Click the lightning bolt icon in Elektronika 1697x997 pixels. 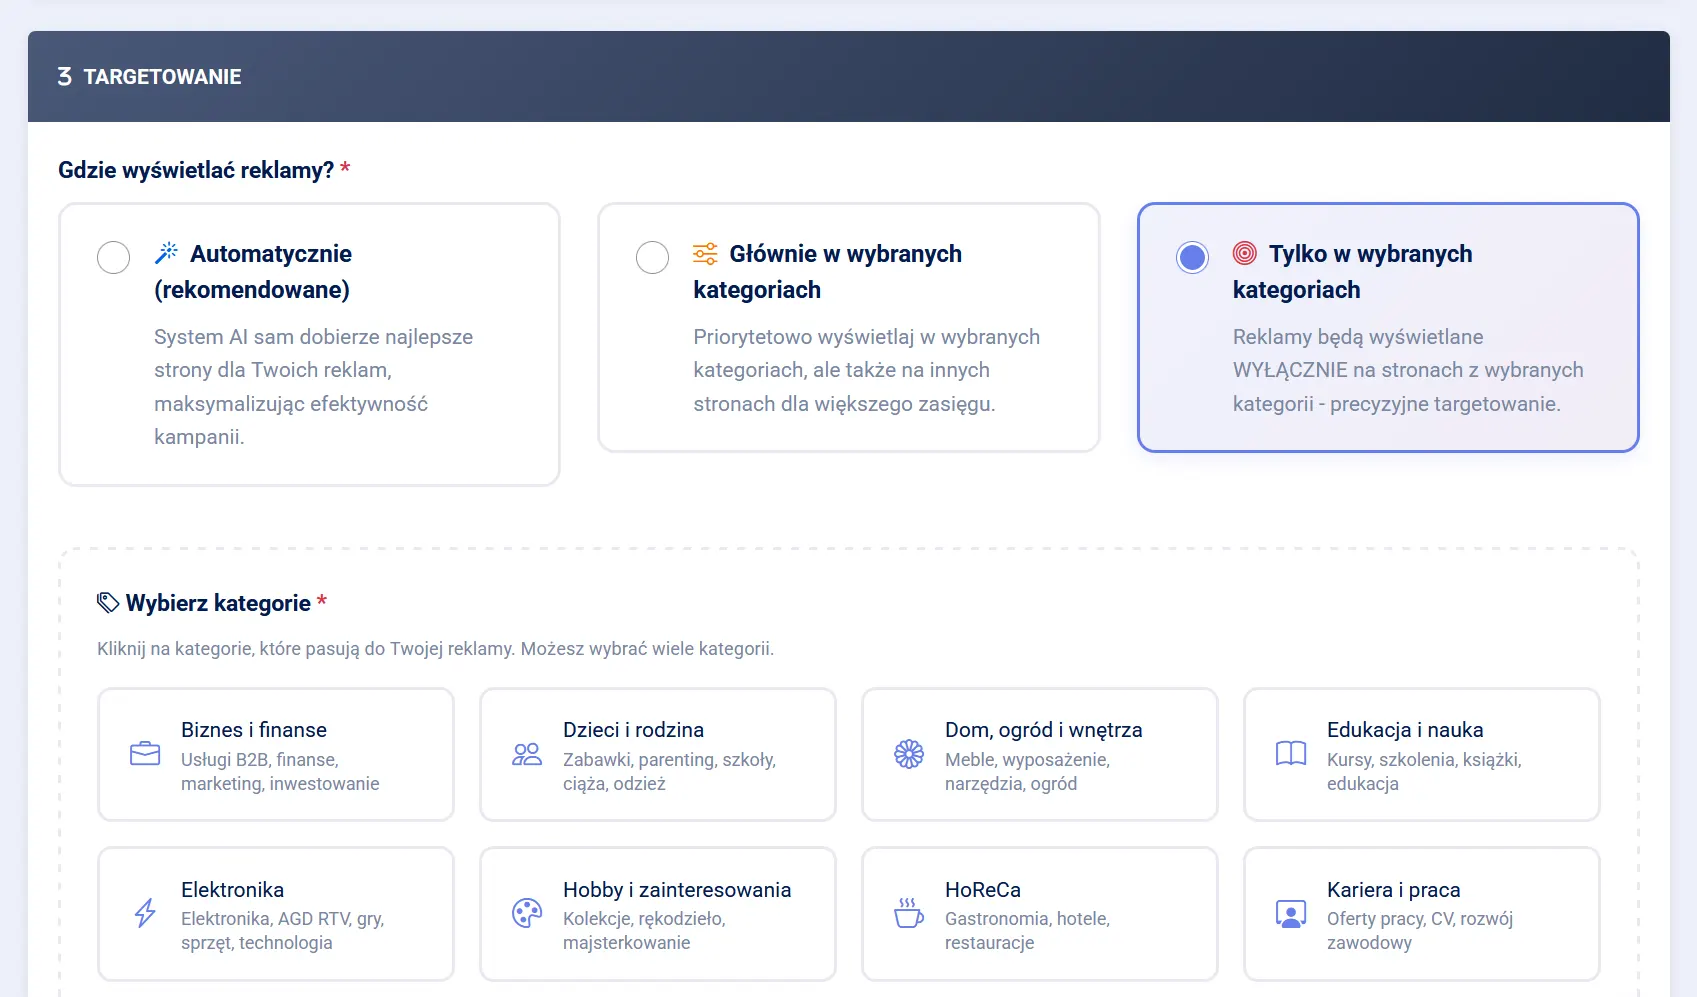(145, 913)
